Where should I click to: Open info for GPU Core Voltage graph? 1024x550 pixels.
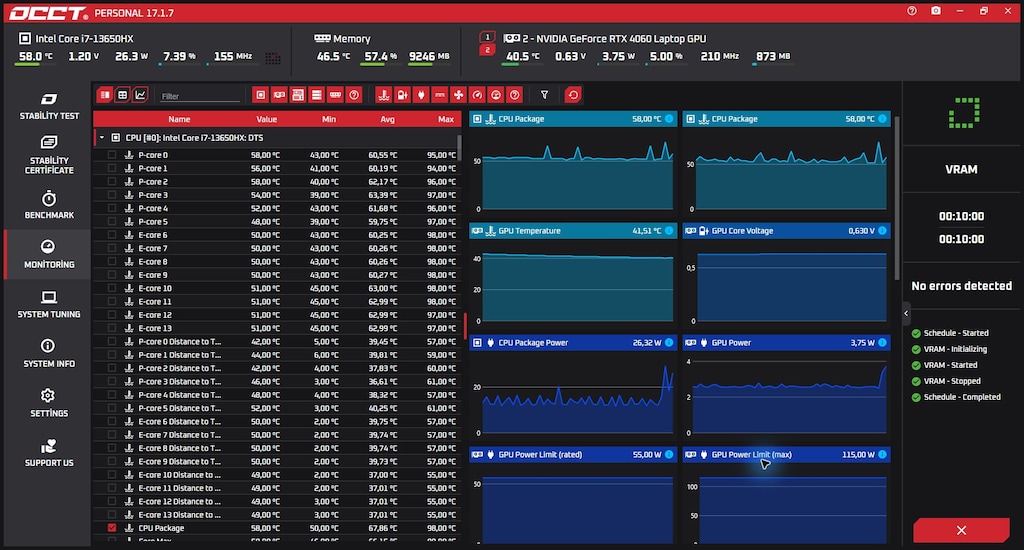882,231
